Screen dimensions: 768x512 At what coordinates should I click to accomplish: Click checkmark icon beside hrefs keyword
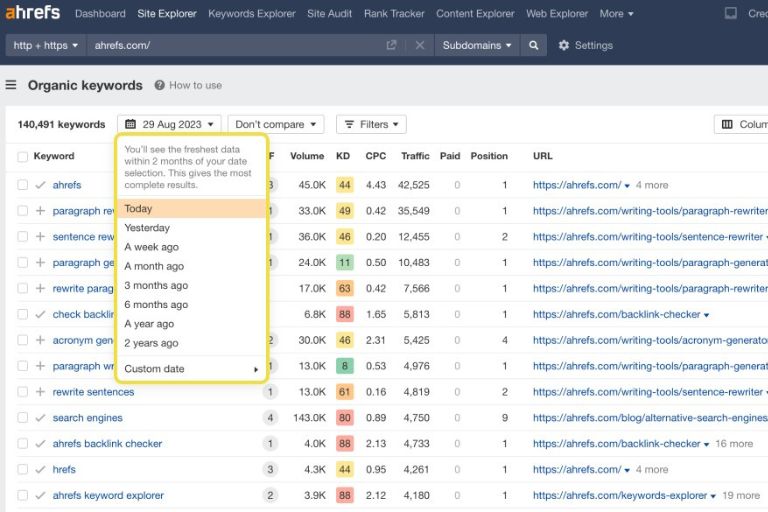point(40,469)
